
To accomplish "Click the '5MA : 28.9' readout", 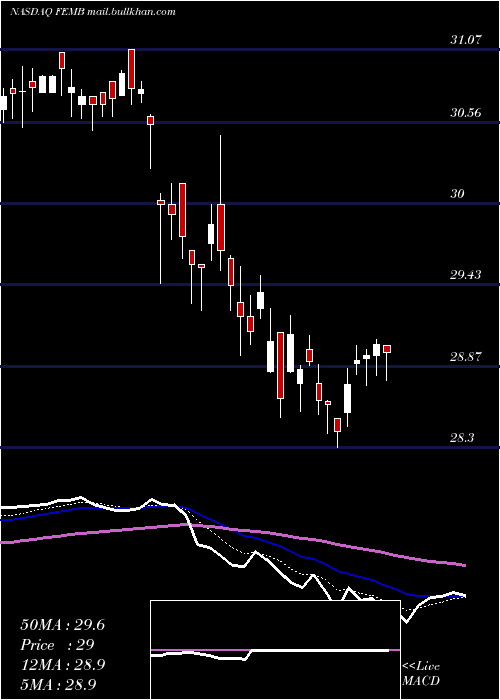I will tap(58, 684).
